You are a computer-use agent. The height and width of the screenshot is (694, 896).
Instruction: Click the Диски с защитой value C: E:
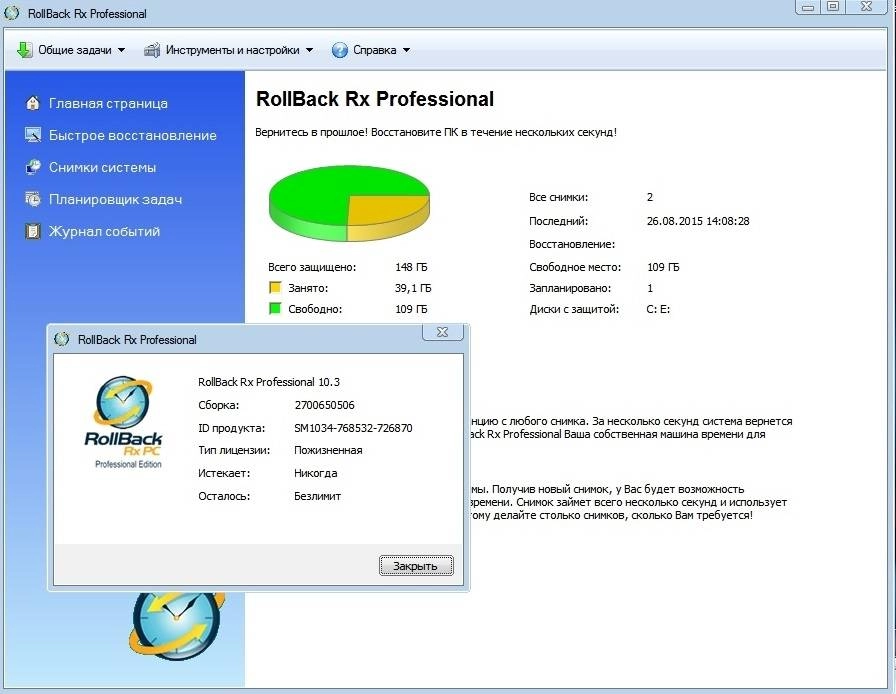[658, 309]
